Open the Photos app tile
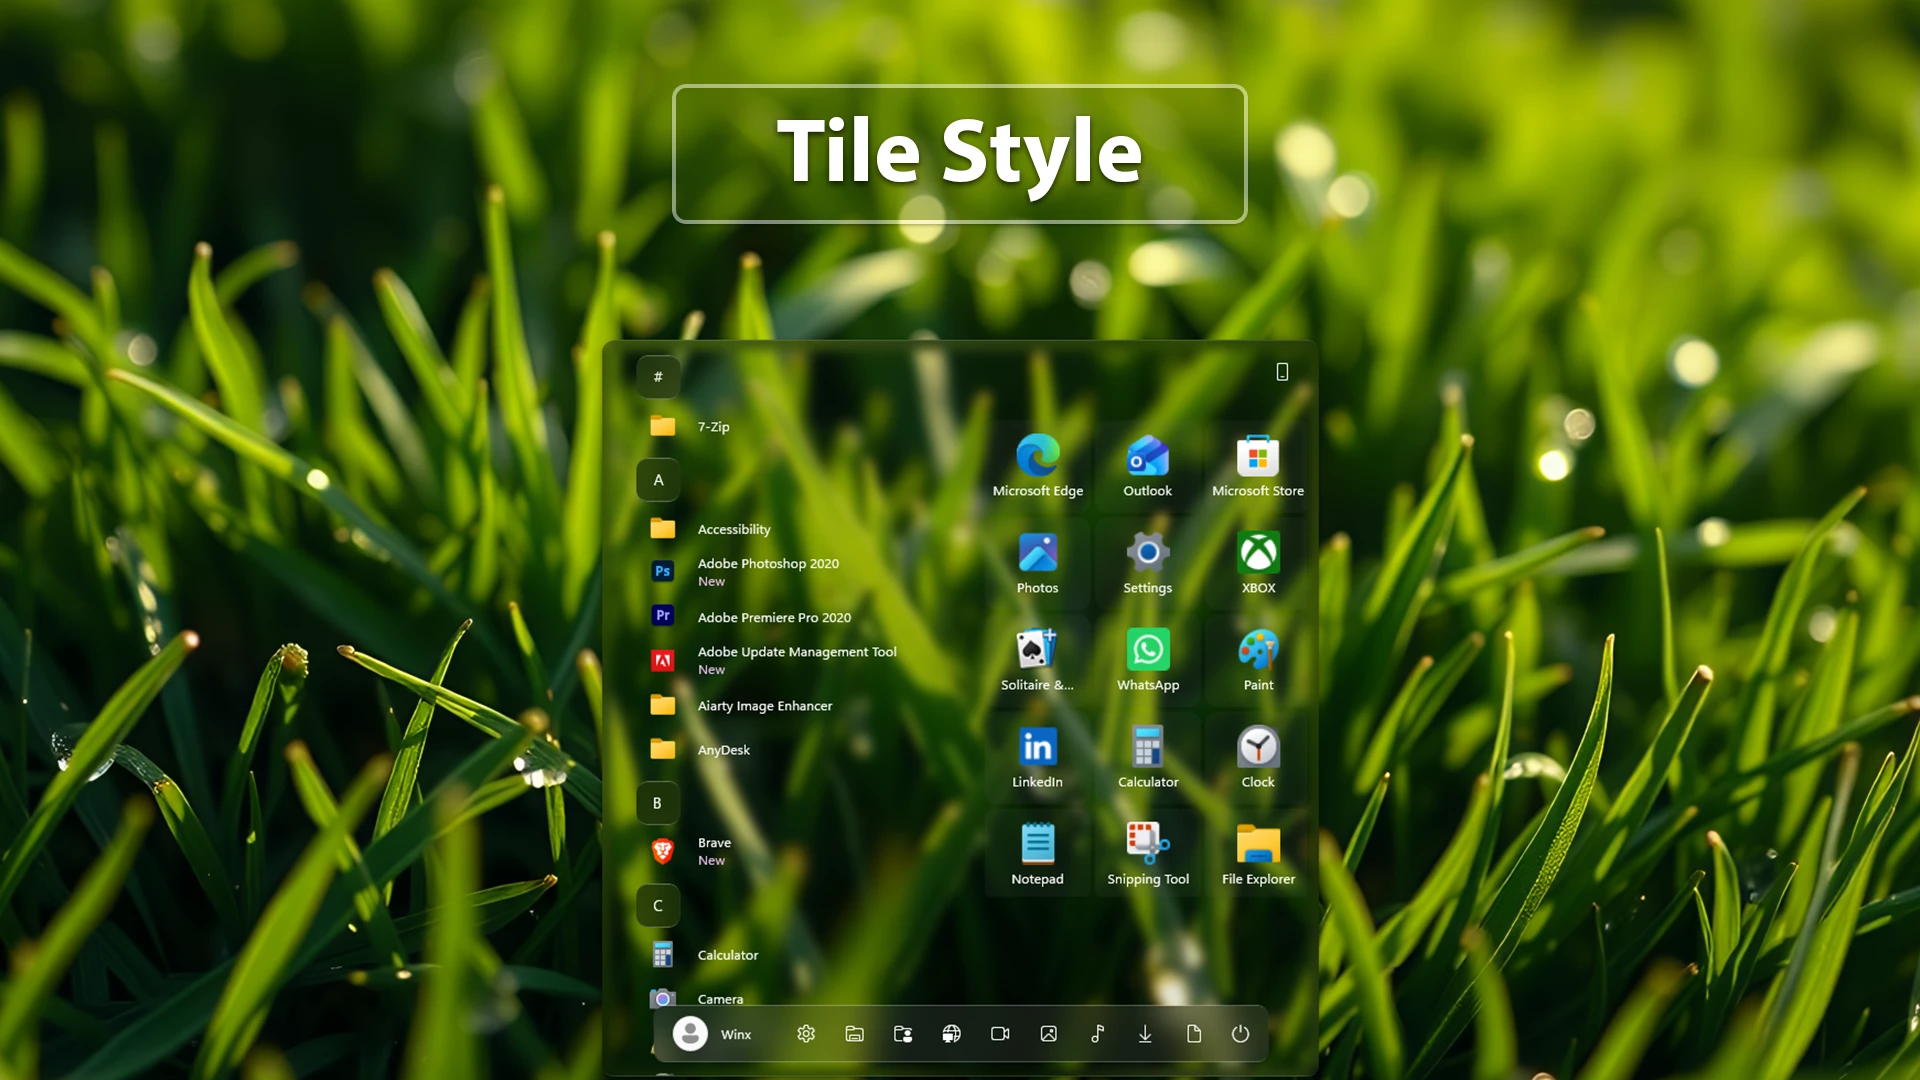This screenshot has width=1920, height=1080. [1037, 562]
